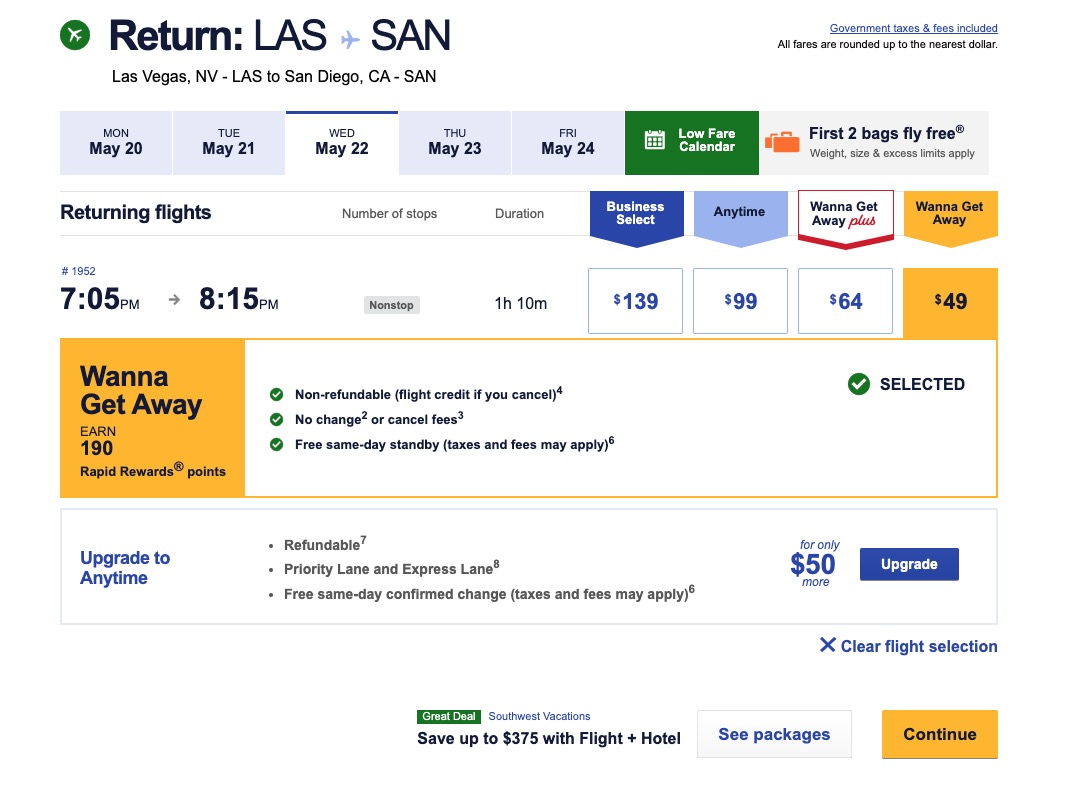Click the See packages button
Screen dimensions: 1071x793
tap(774, 733)
